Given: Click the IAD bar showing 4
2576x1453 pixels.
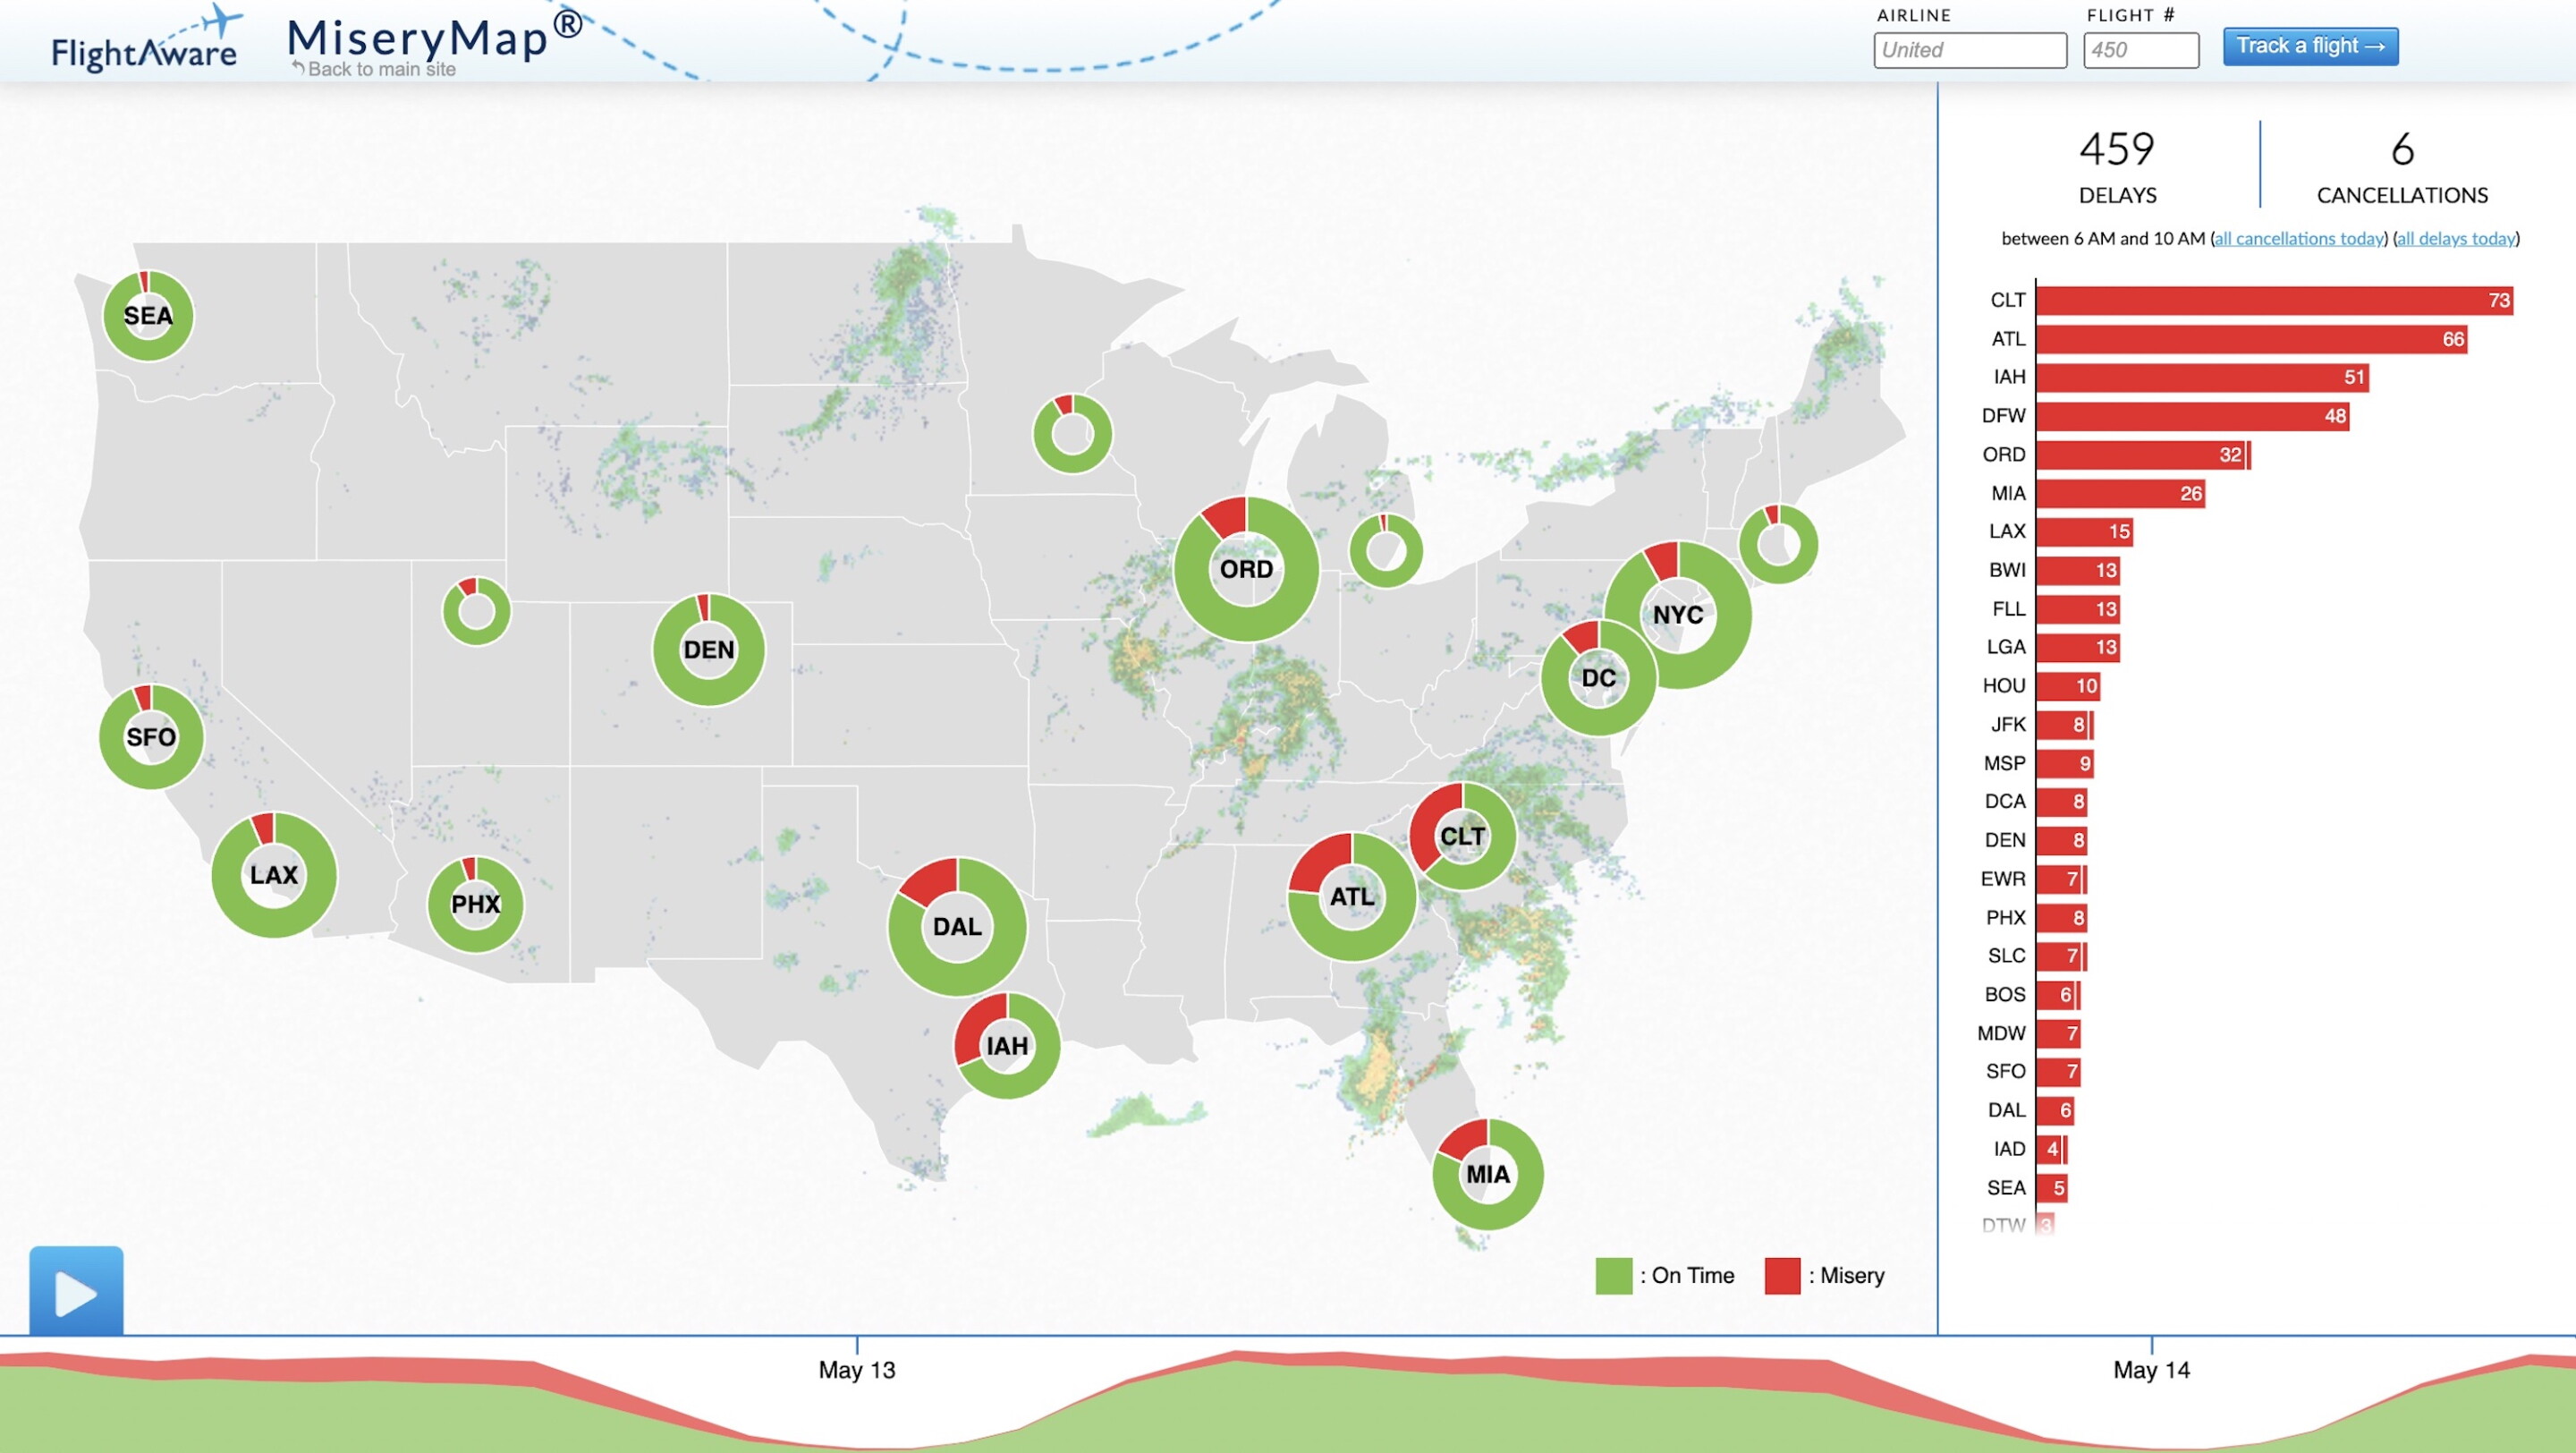Looking at the screenshot, I should 2052,1149.
